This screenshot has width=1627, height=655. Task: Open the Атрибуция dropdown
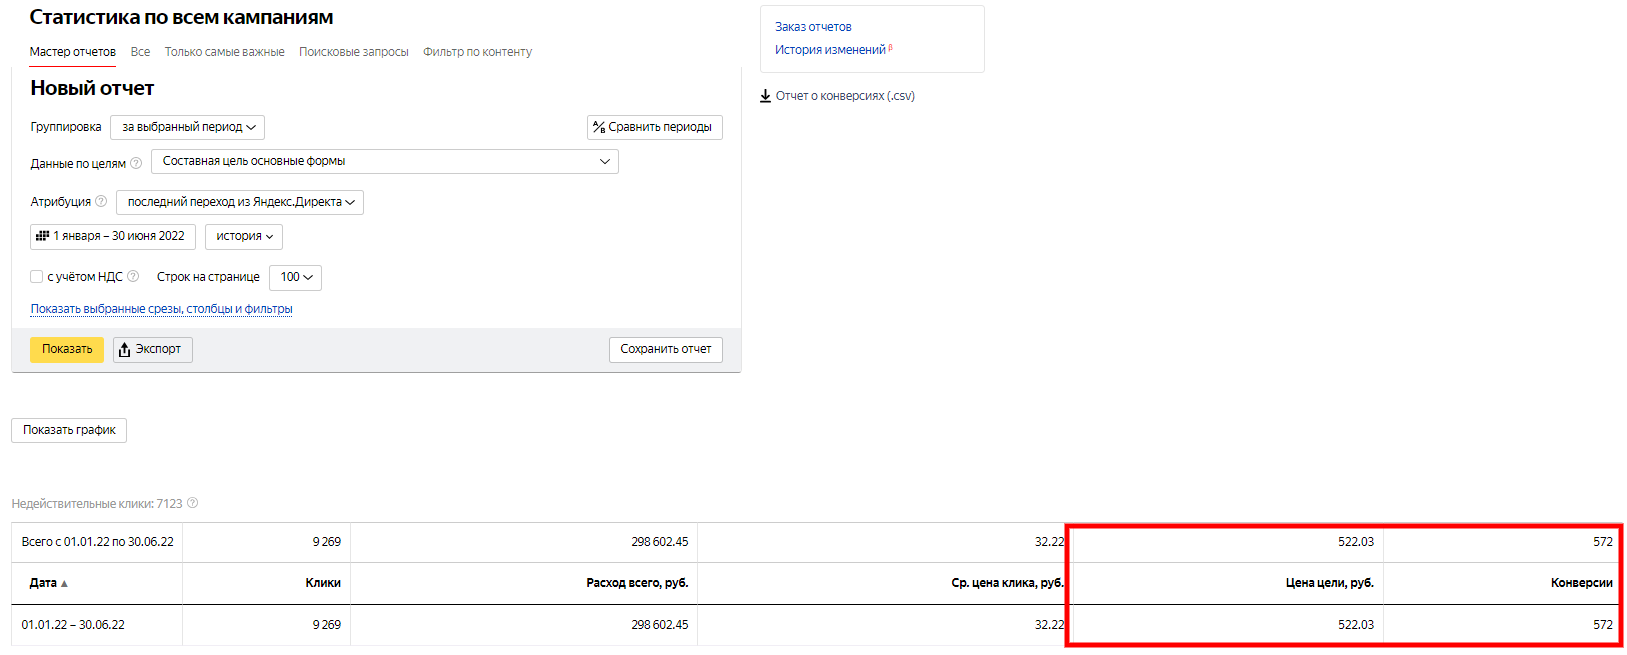click(240, 202)
